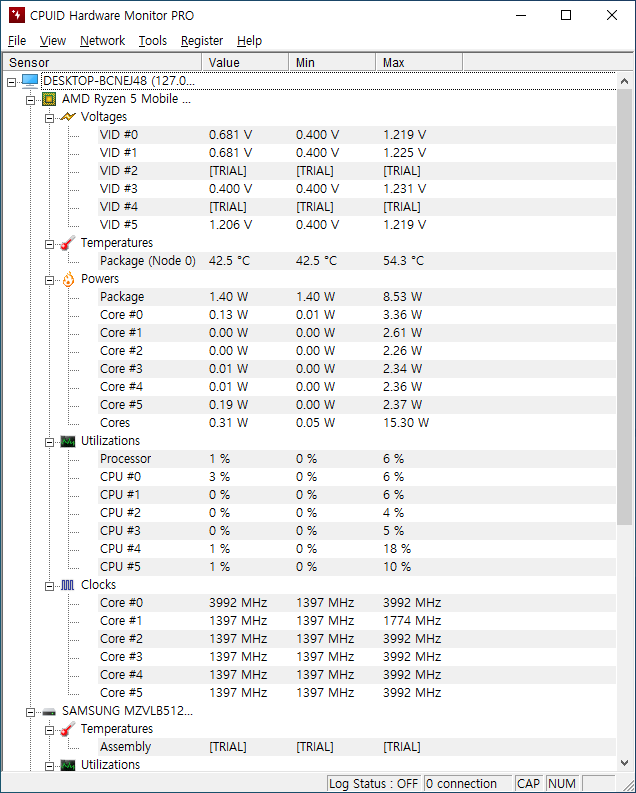Click the Sensor column header
This screenshot has width=636, height=793.
coord(102,62)
